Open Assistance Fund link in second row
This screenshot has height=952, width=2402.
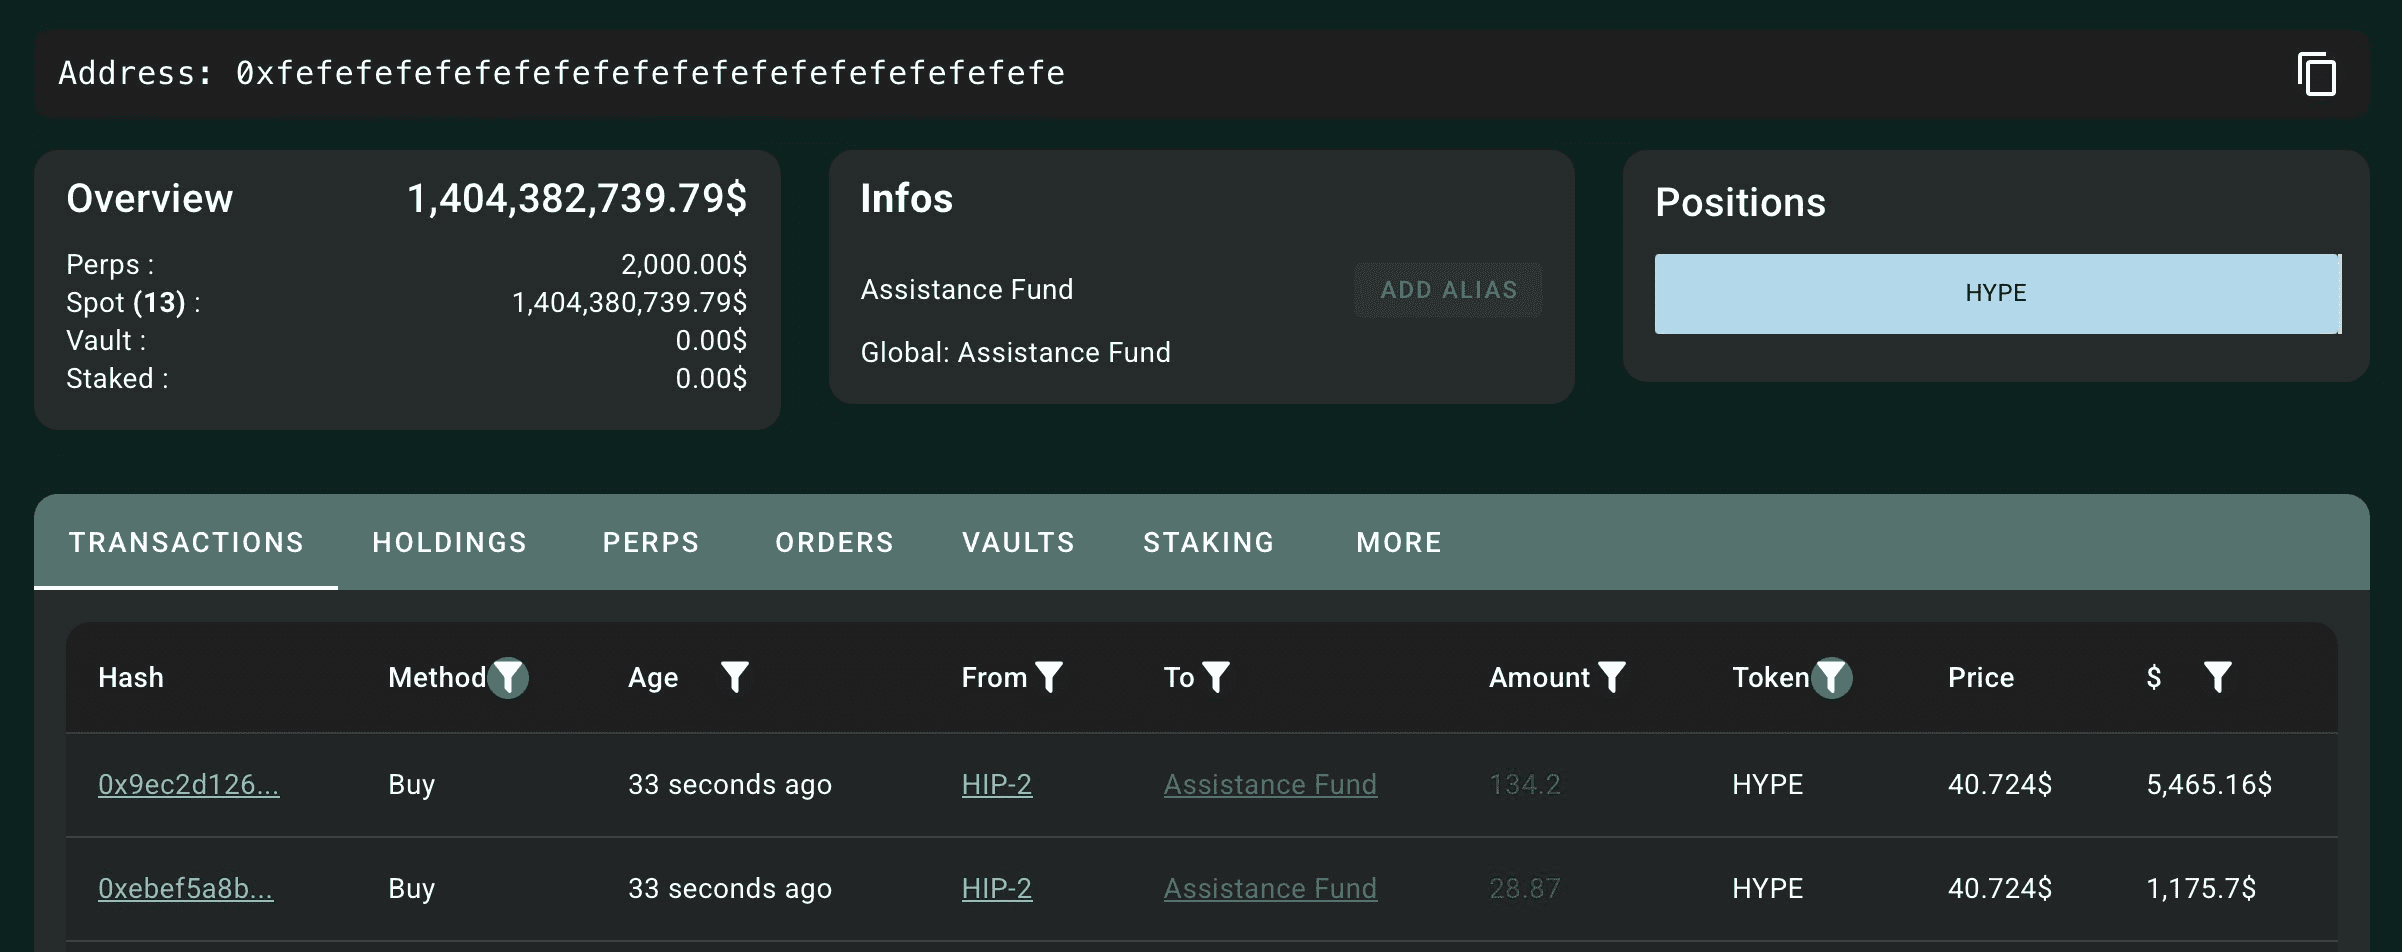[x=1270, y=889]
